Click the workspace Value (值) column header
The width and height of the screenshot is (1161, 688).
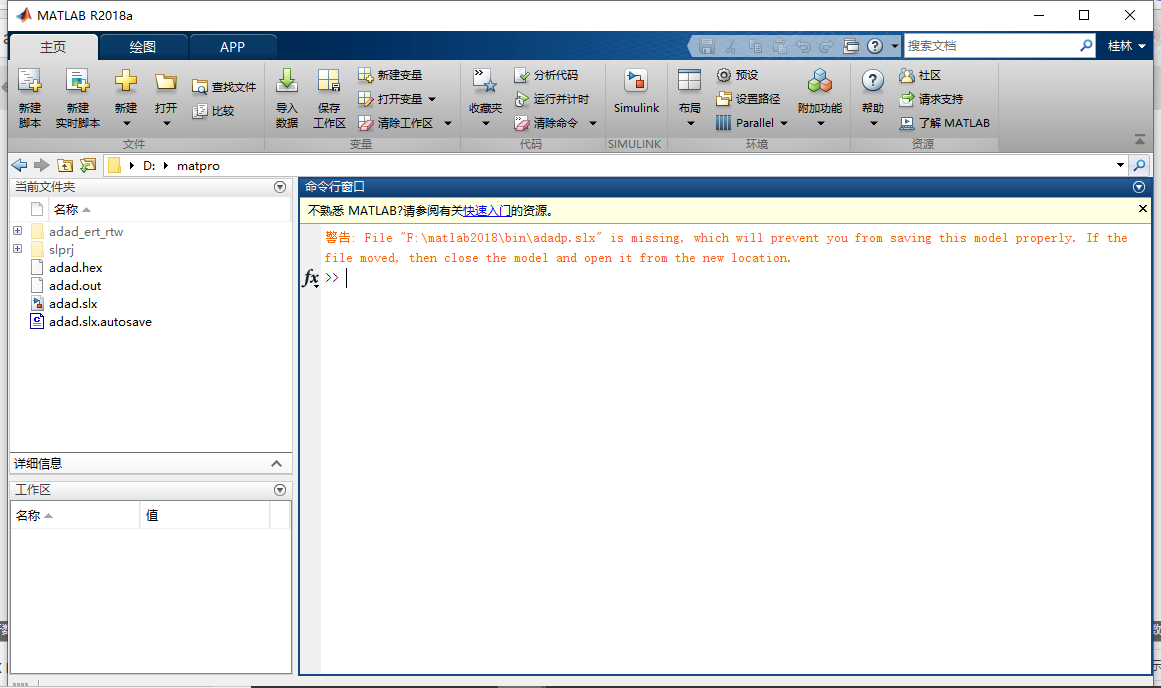tap(204, 515)
